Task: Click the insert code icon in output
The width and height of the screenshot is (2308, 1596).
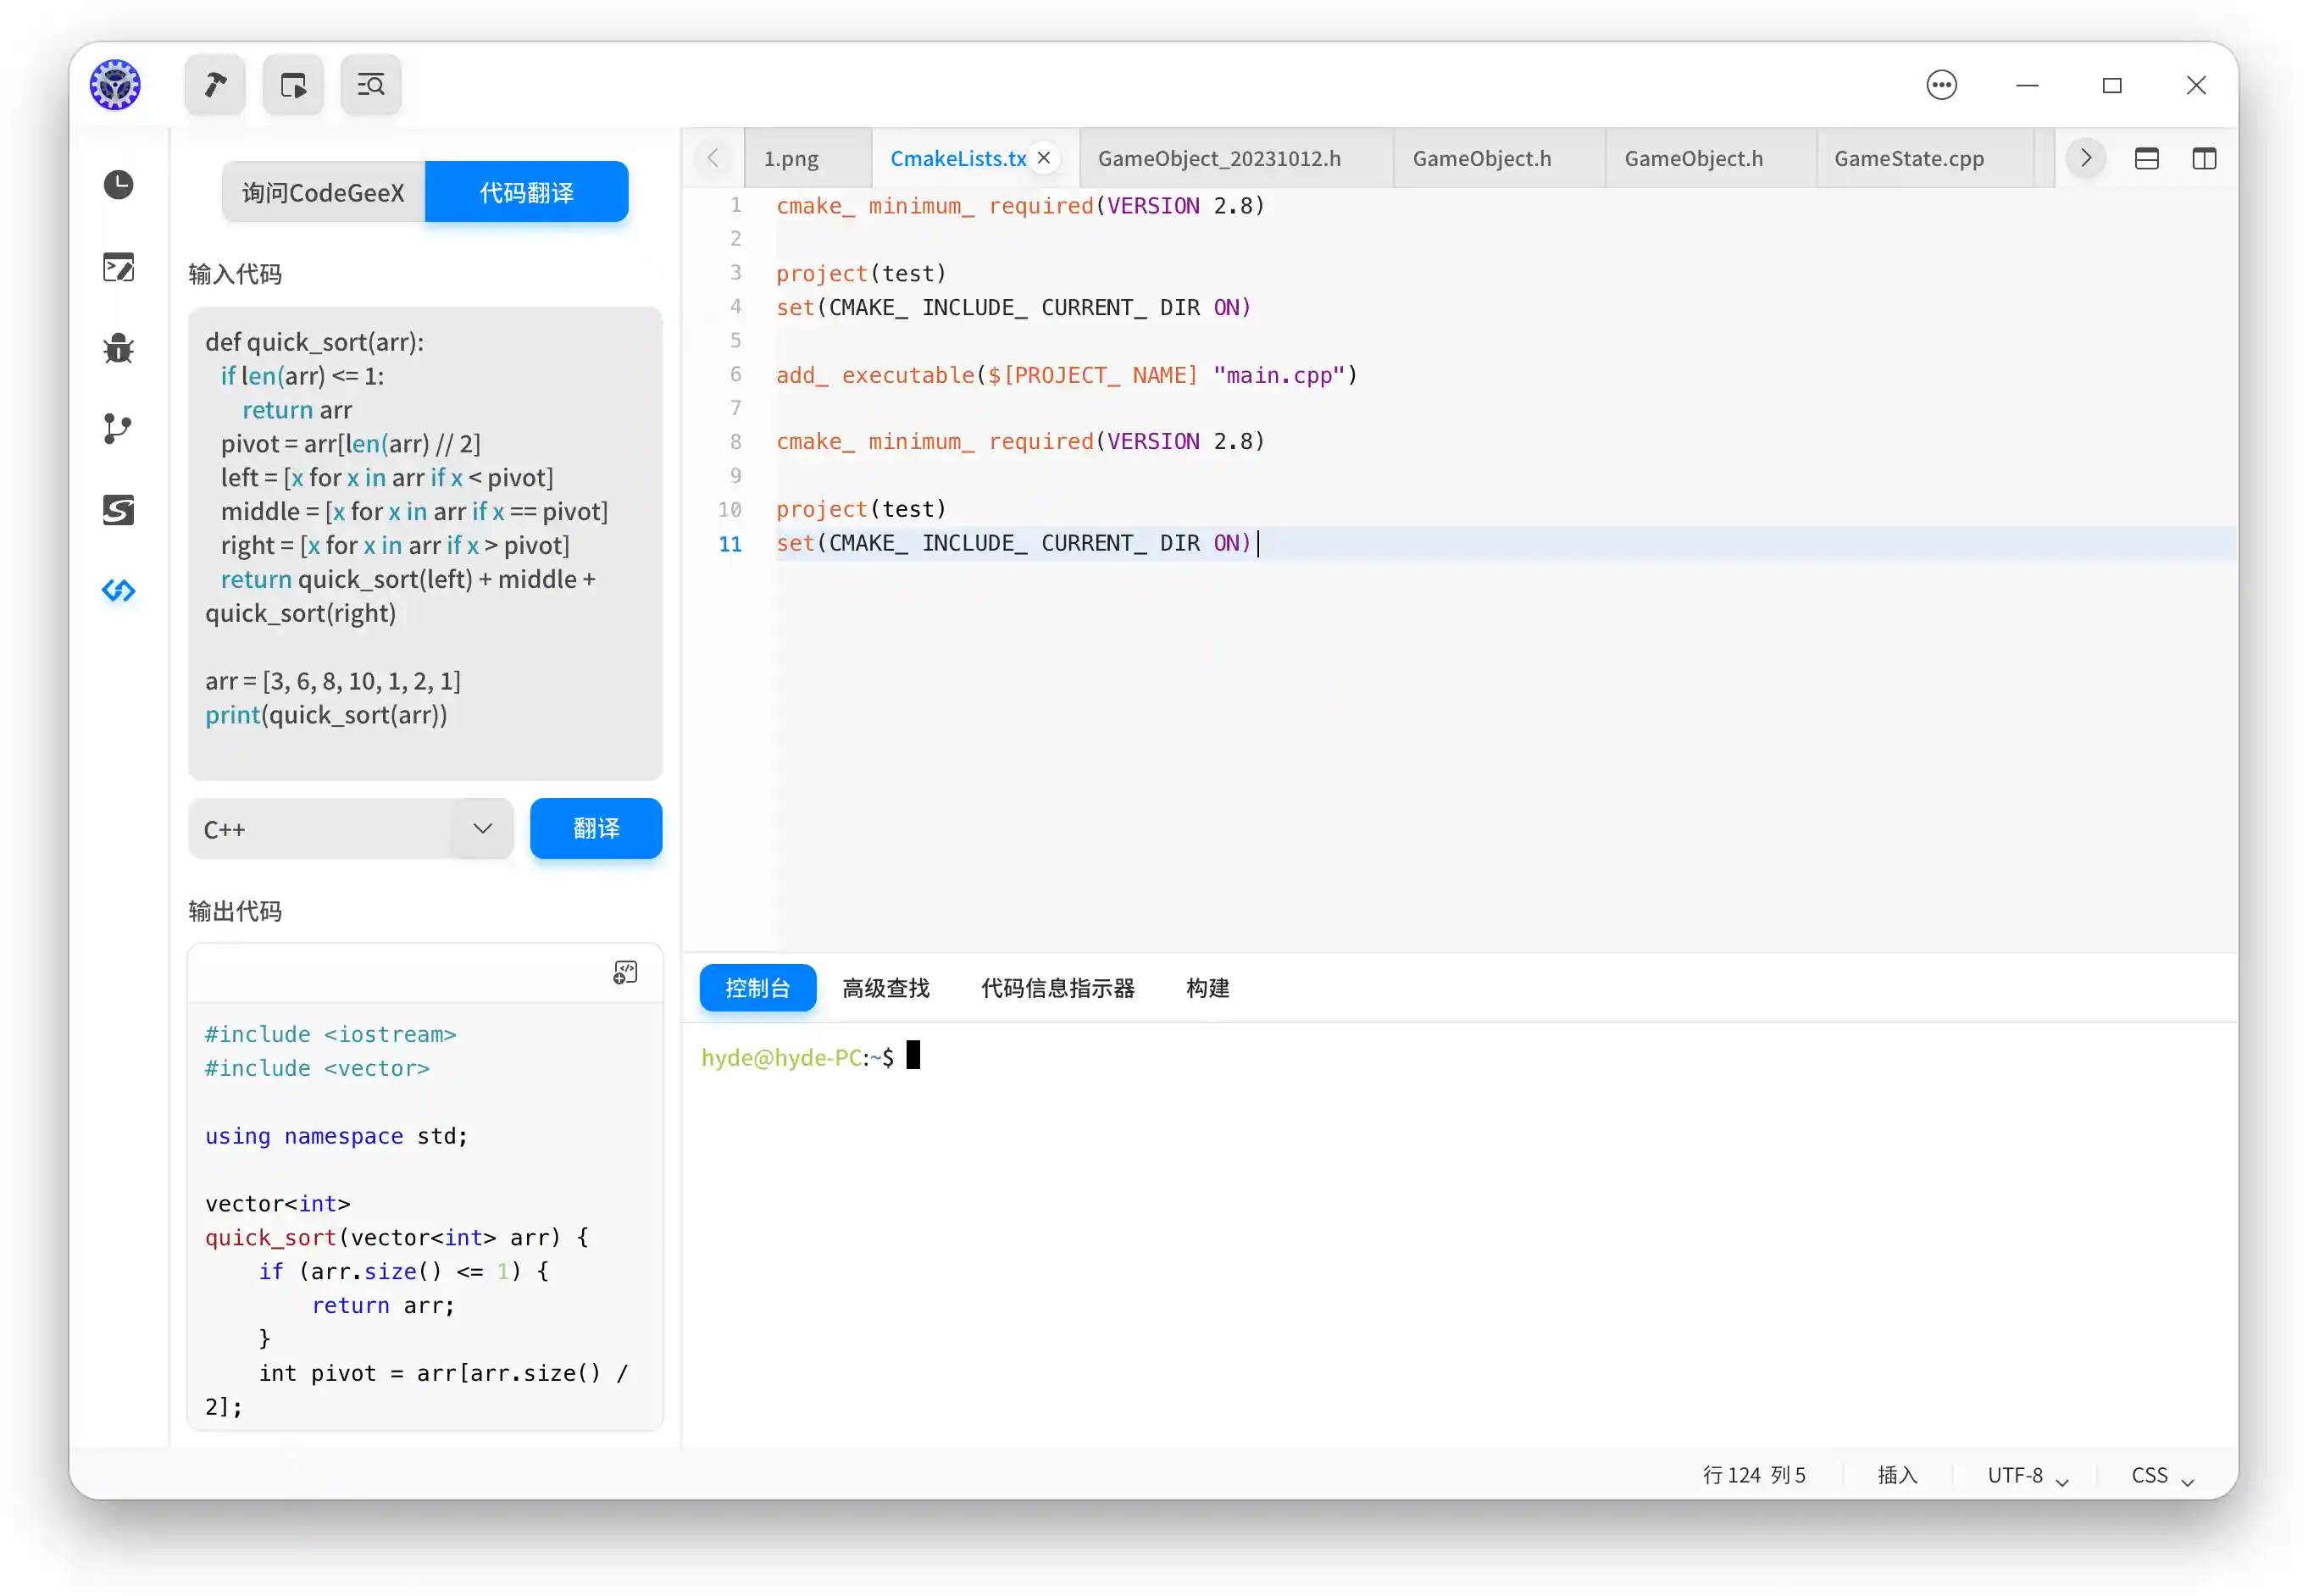Action: click(625, 973)
